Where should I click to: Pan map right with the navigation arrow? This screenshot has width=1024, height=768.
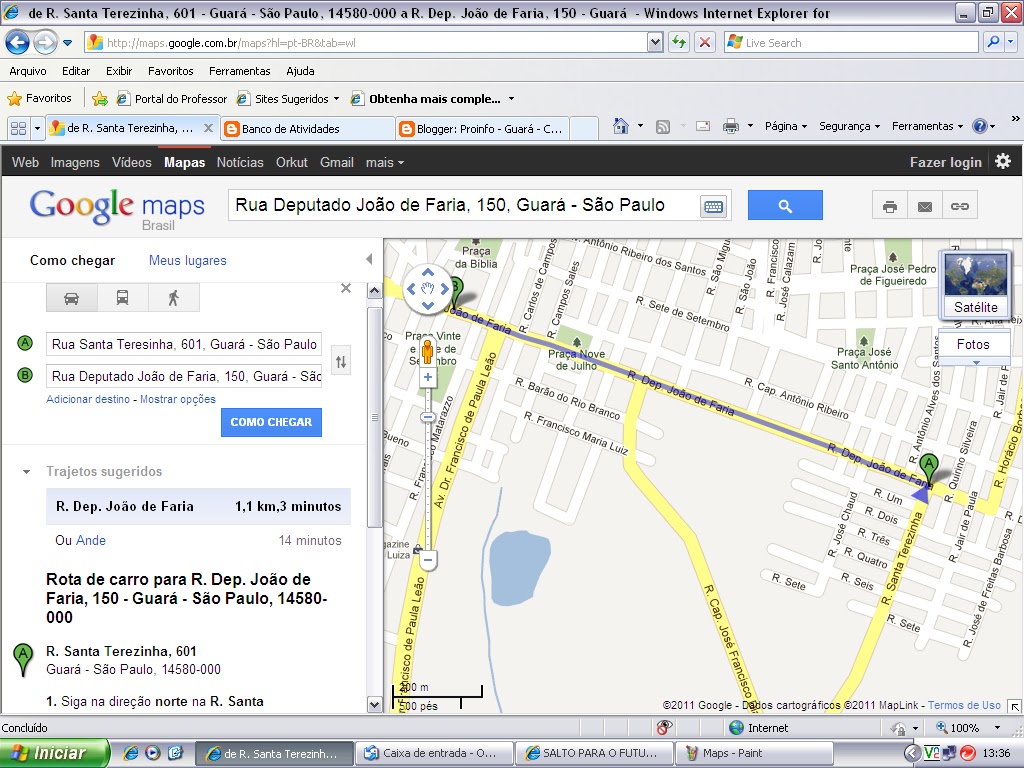coord(445,288)
